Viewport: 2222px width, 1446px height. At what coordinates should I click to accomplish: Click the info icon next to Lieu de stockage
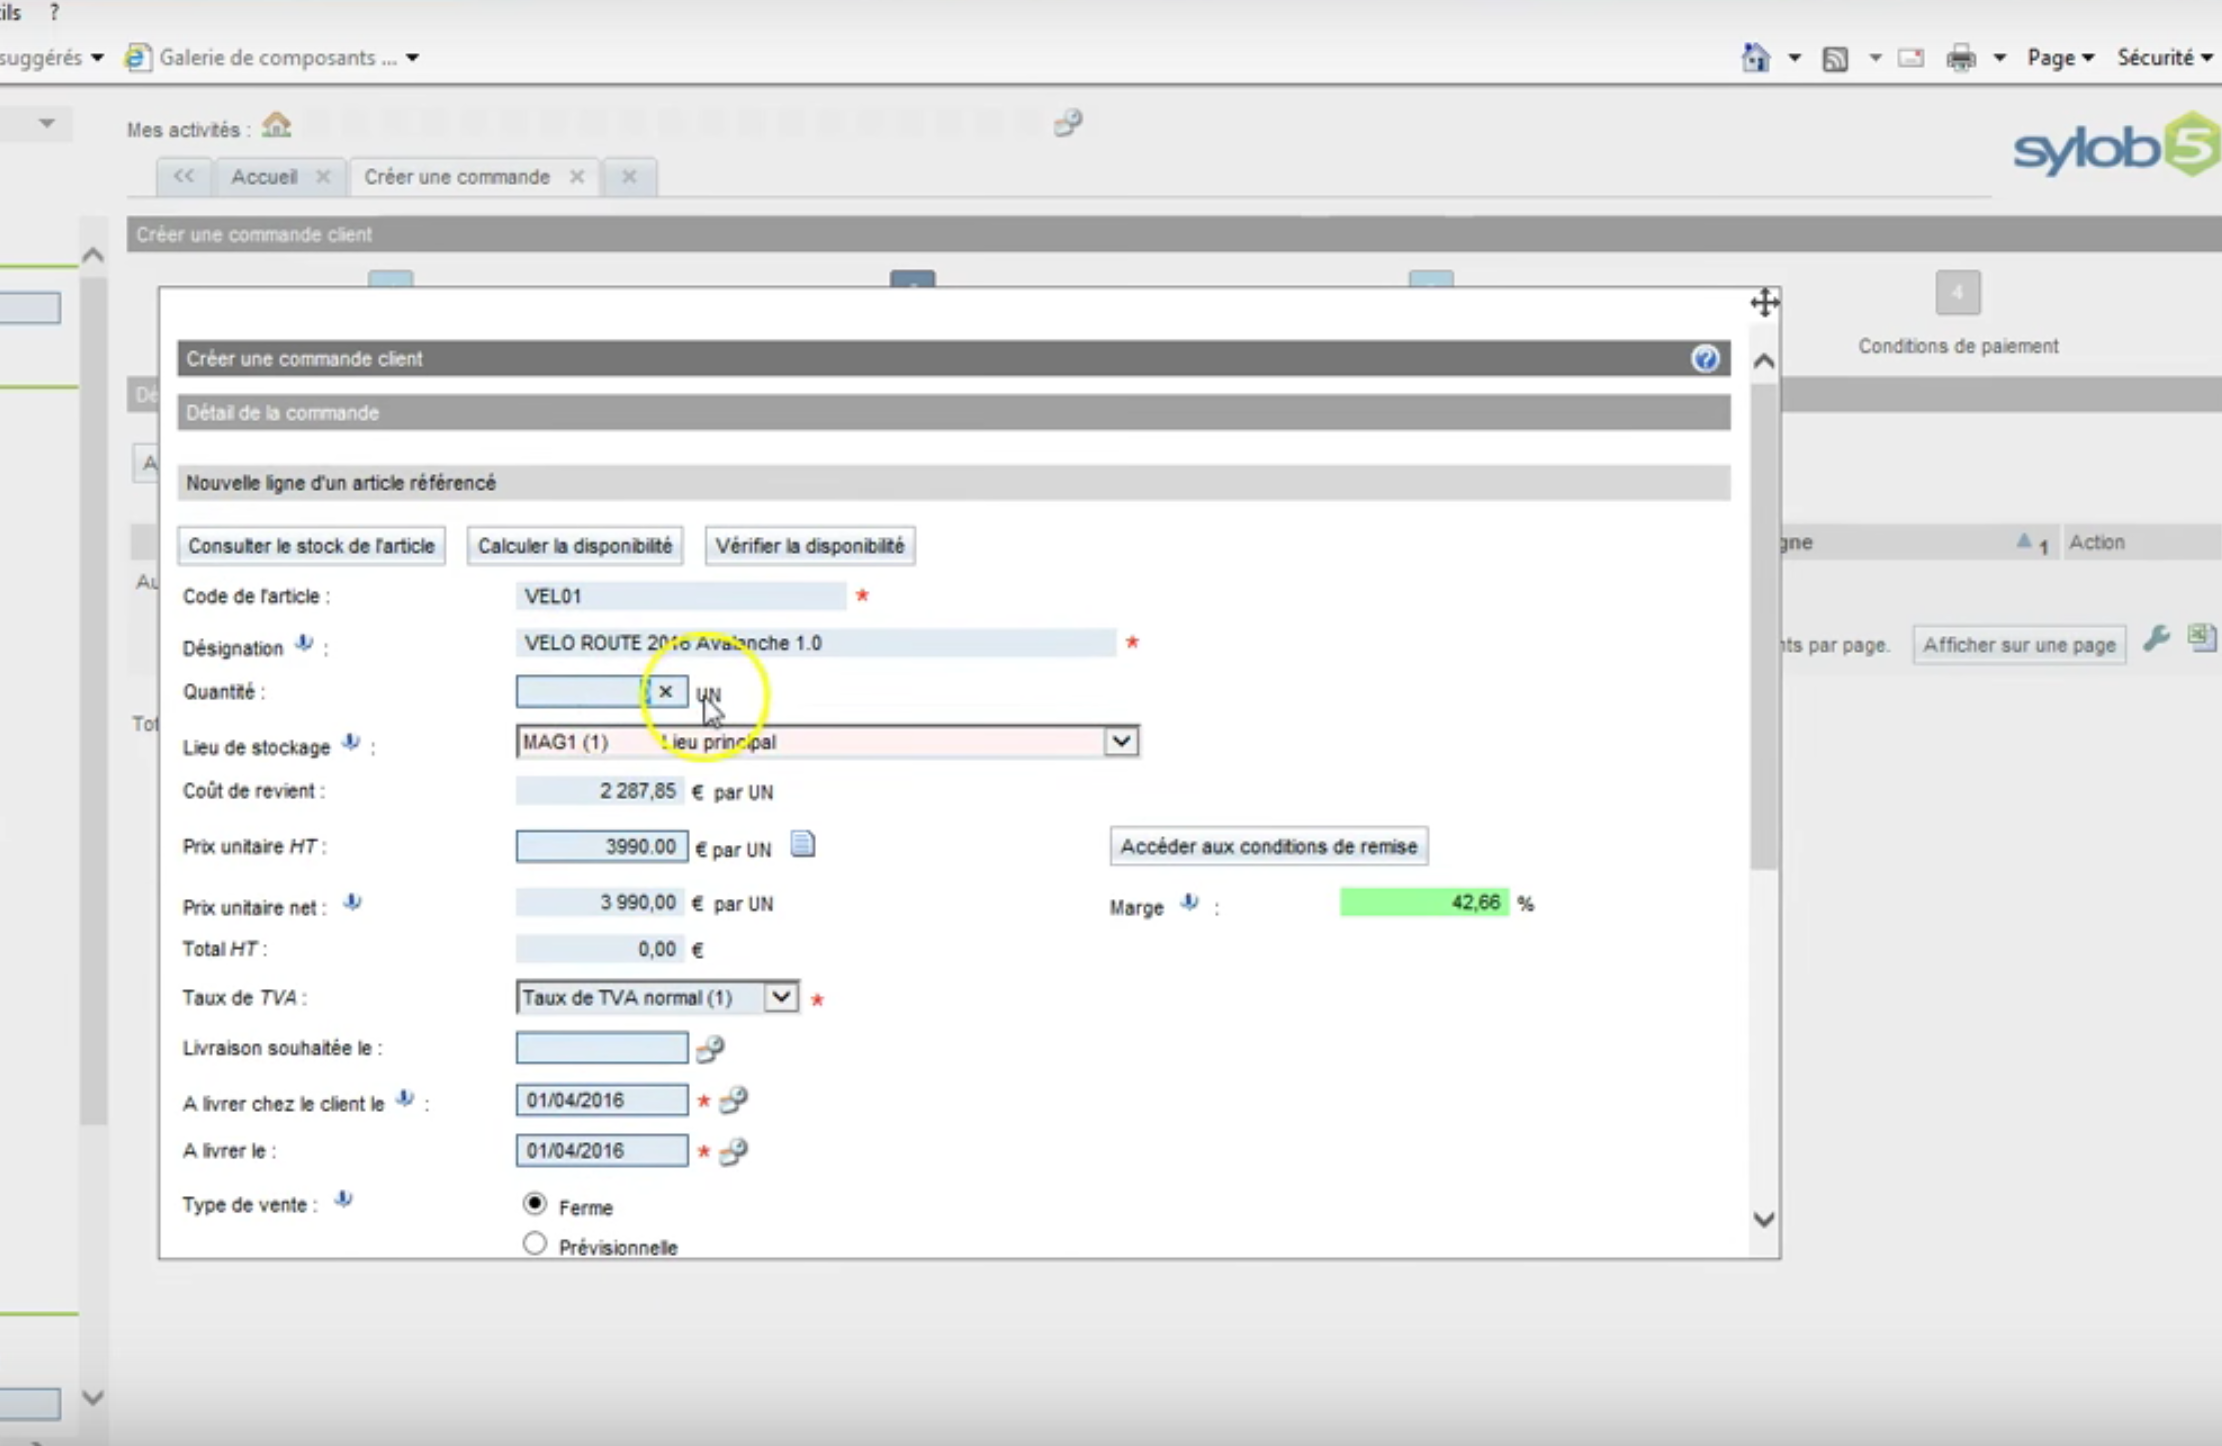coord(350,742)
